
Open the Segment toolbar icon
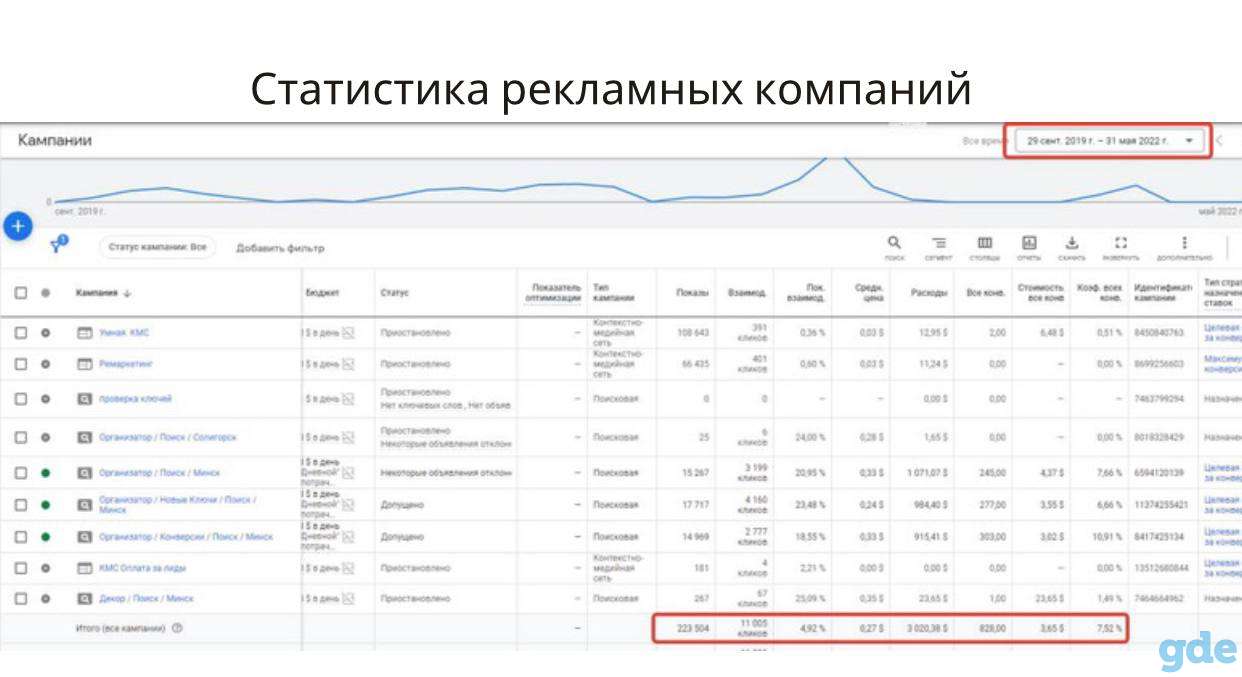click(939, 243)
